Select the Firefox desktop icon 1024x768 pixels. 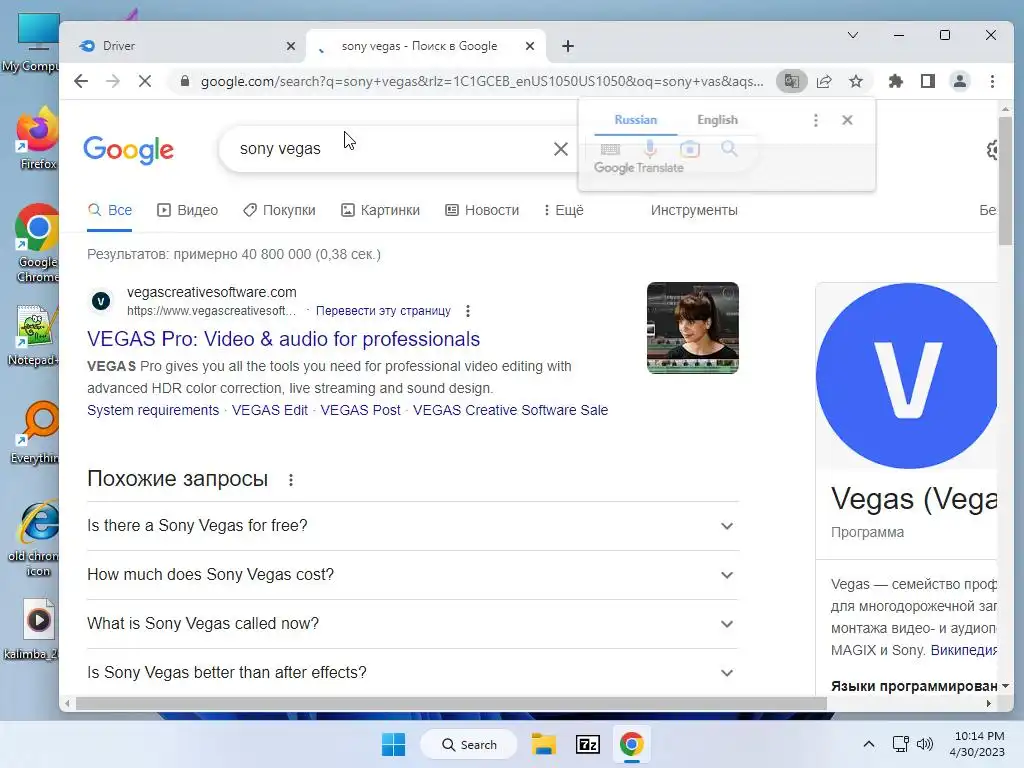37,138
